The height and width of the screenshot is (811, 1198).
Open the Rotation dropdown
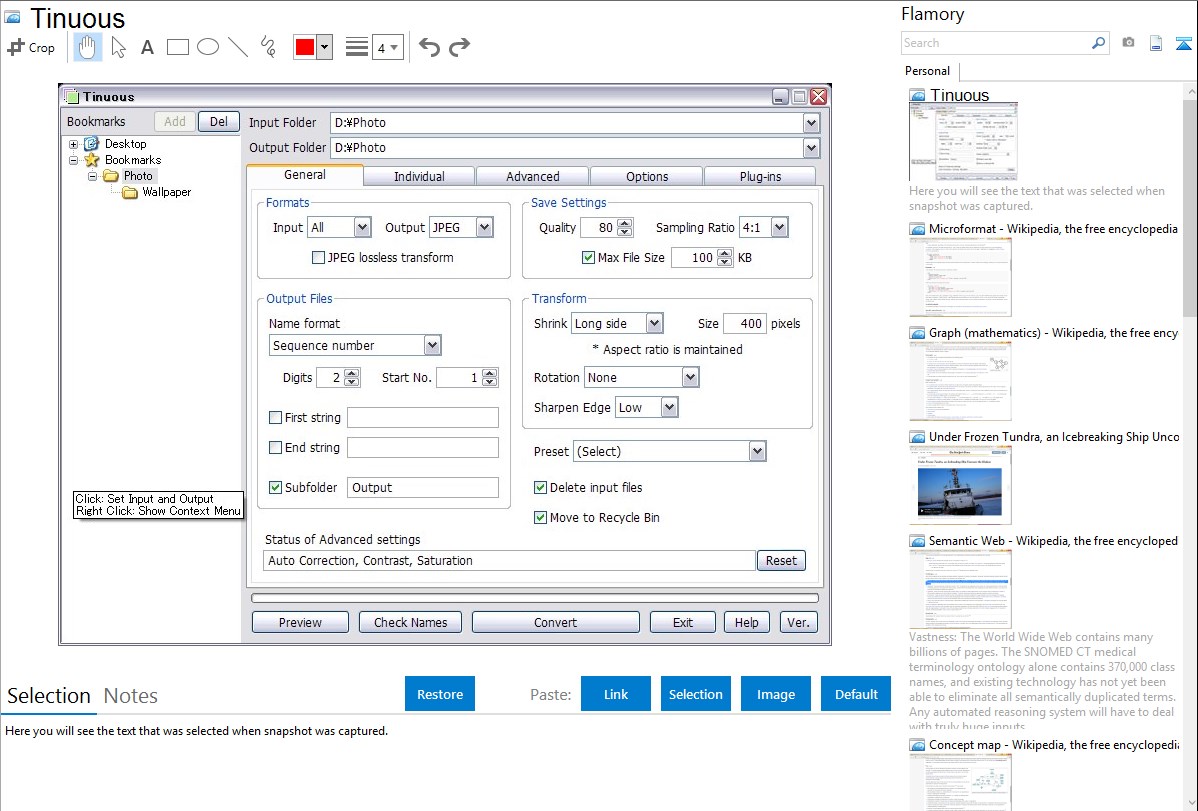click(x=690, y=377)
